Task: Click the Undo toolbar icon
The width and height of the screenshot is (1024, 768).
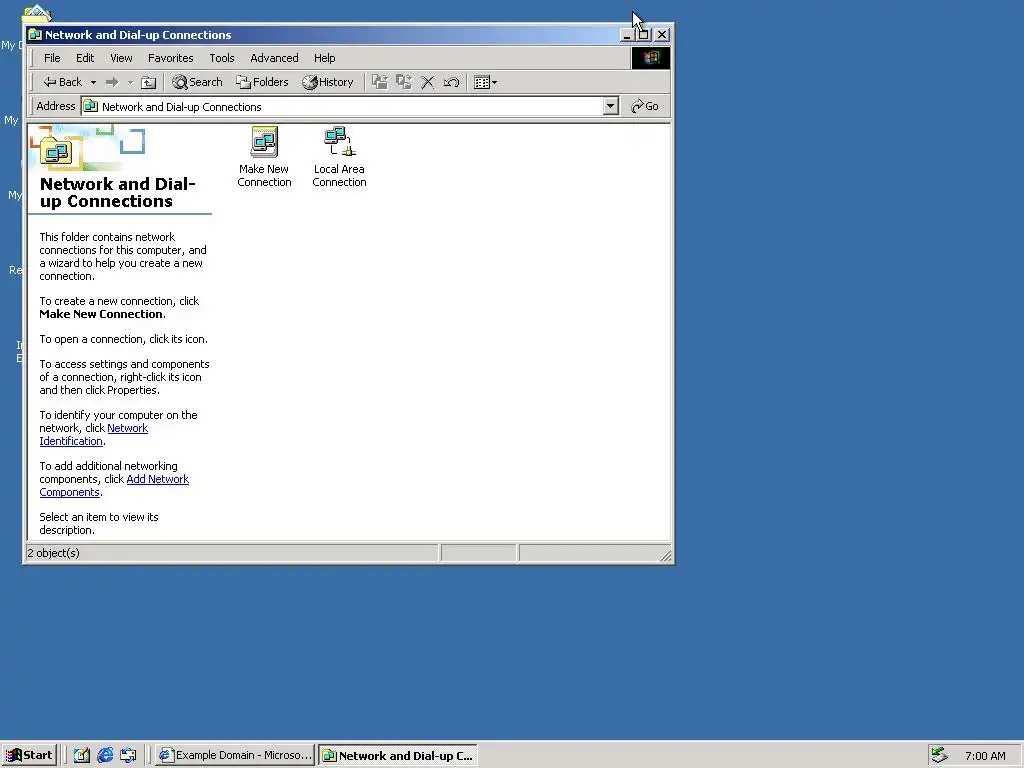Action: pyautogui.click(x=451, y=82)
